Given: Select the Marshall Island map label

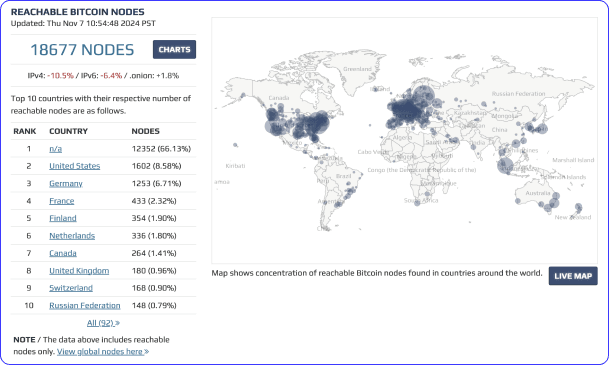Looking at the screenshot, I should click(x=573, y=160).
